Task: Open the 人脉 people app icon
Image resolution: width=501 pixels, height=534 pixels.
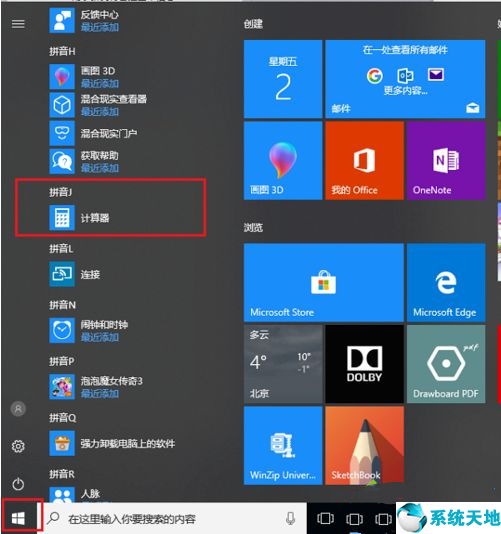Action: (62, 495)
